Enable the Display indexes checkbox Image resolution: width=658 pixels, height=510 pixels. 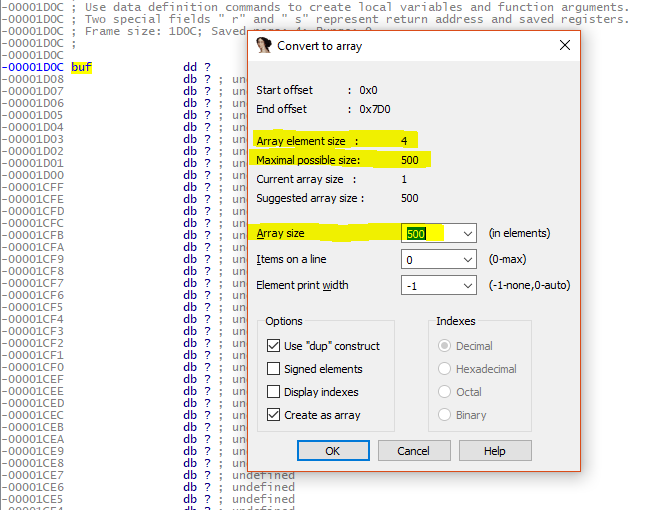click(x=274, y=392)
